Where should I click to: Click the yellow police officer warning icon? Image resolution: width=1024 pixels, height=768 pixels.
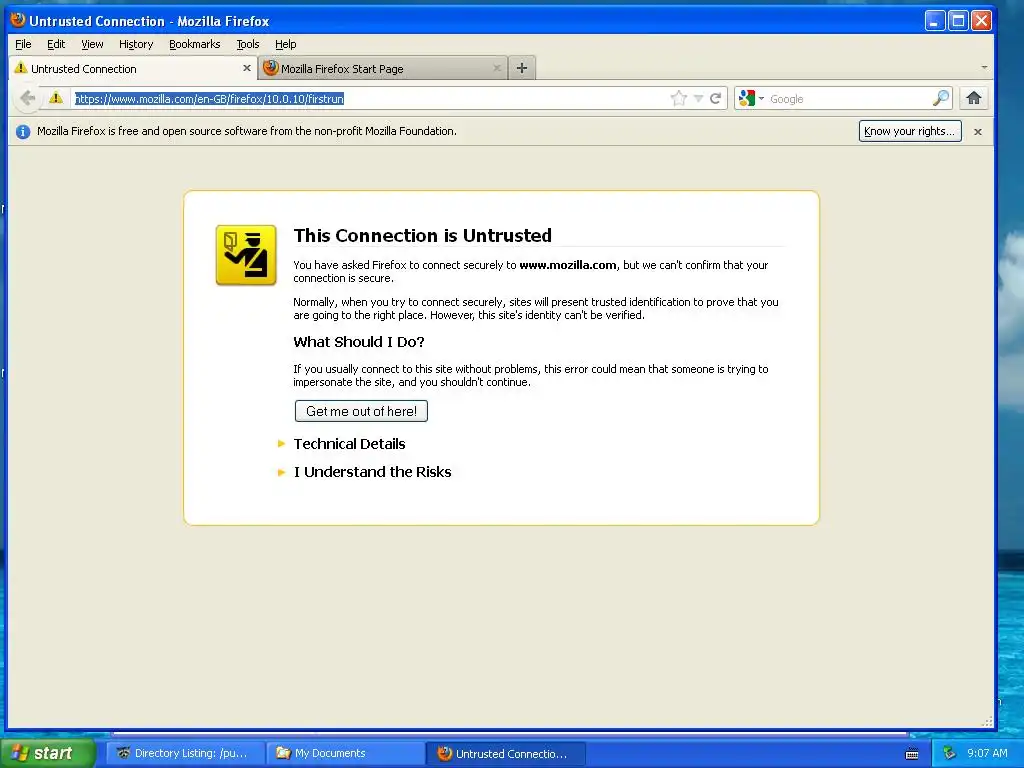point(246,255)
